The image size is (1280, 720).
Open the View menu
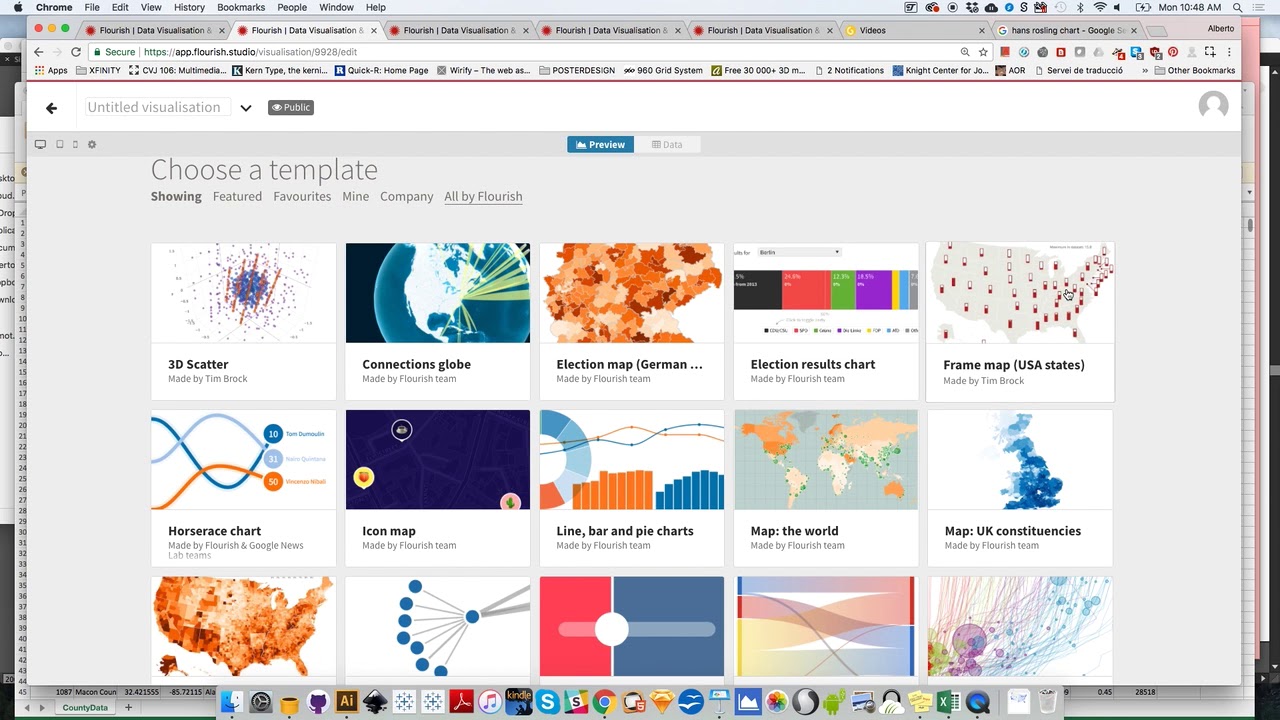[151, 7]
